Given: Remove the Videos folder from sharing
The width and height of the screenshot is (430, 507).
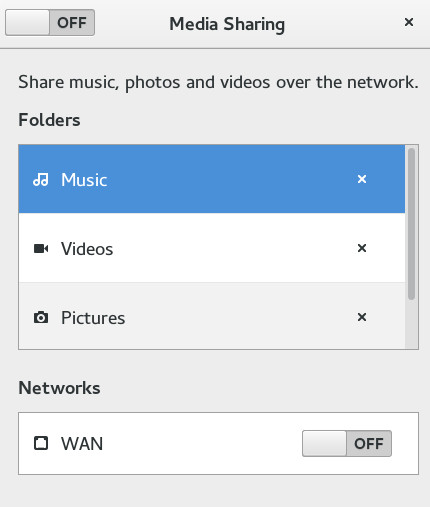Looking at the screenshot, I should pos(362,248).
